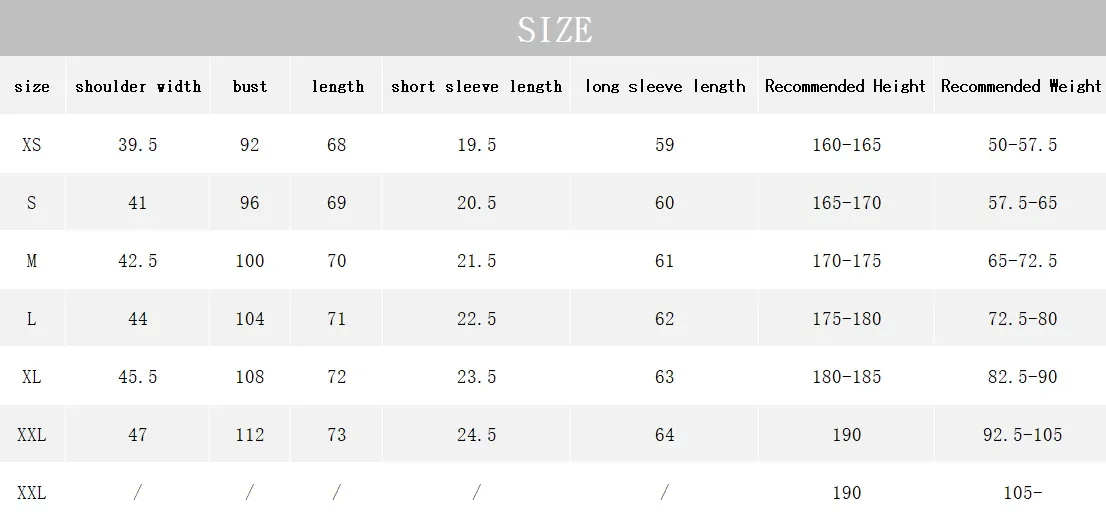Click the "Recommended Height" column header
Viewport: 1106px width, 512px height.
pyautogui.click(x=845, y=86)
